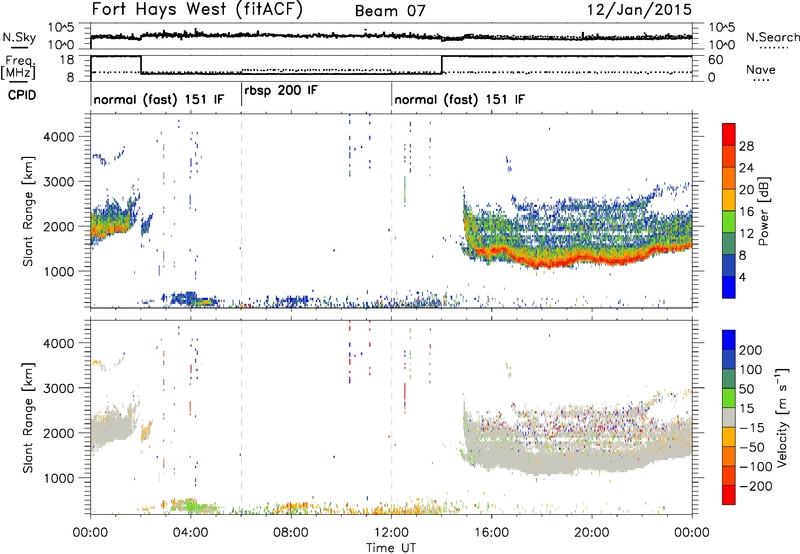800x554 pixels.
Task: Click the '24' label on the Power color bar
Action: click(746, 168)
